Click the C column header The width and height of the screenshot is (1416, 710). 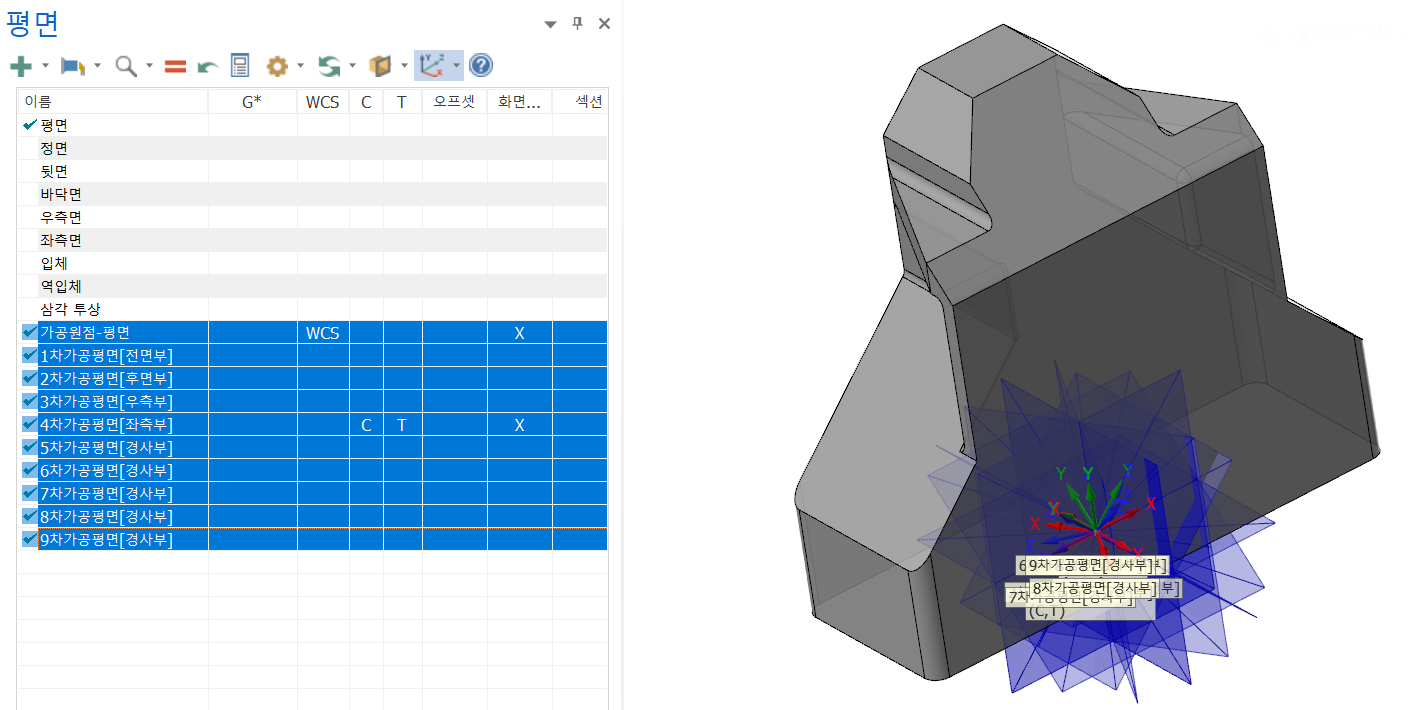click(366, 101)
